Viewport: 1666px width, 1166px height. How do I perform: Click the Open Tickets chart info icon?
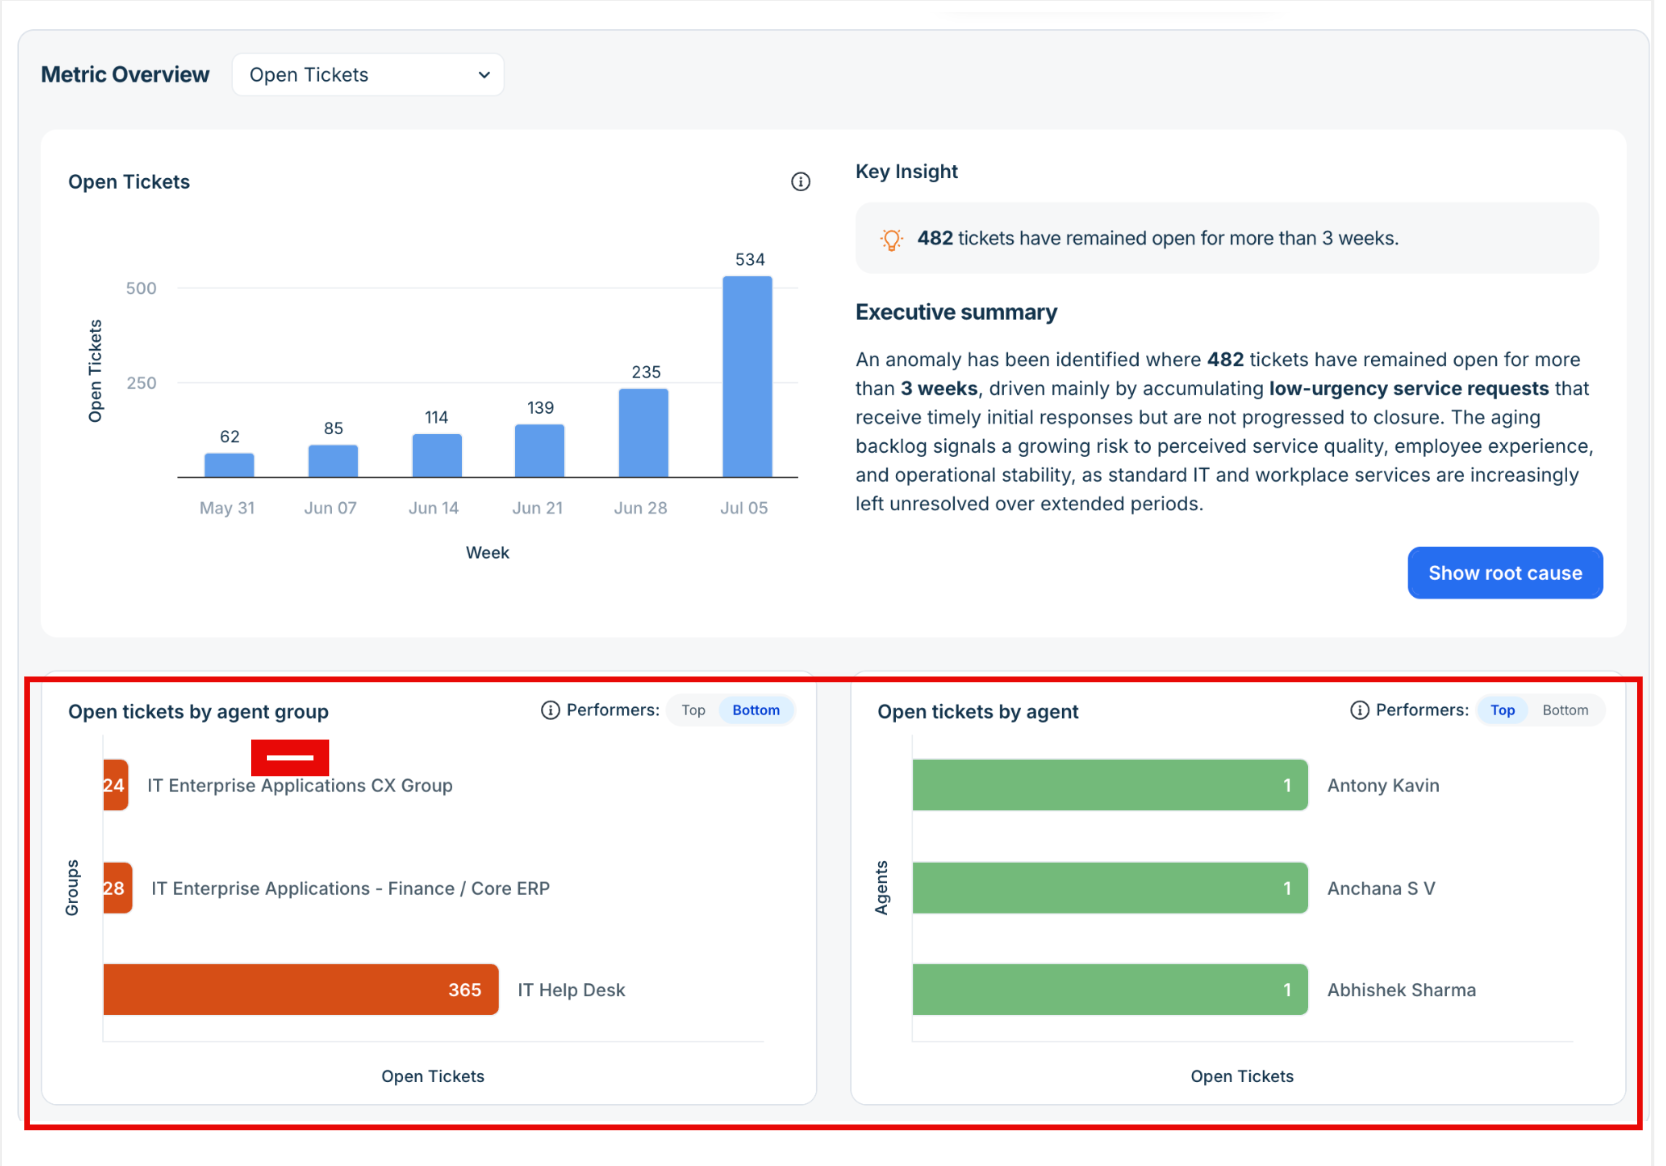pos(801,182)
